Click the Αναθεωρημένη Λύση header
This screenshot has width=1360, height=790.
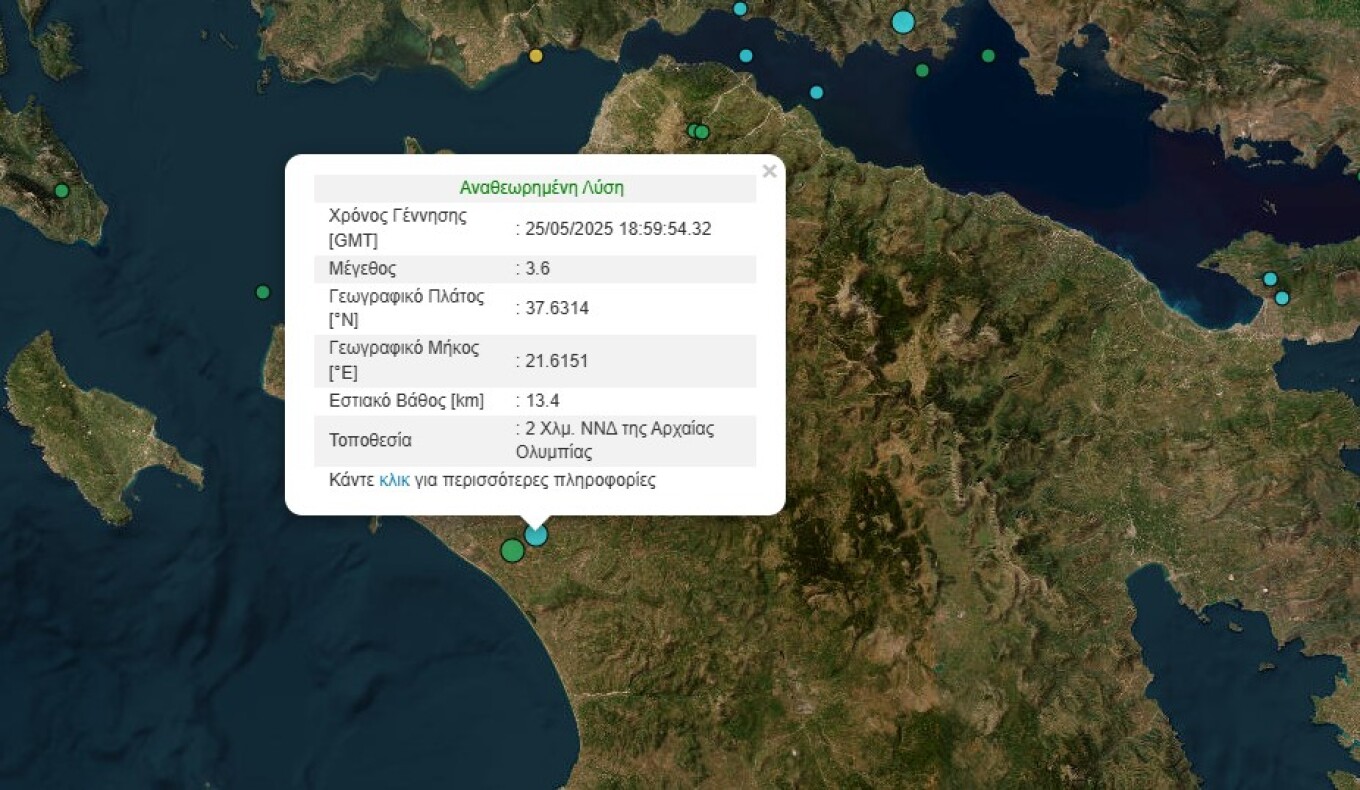coord(541,187)
